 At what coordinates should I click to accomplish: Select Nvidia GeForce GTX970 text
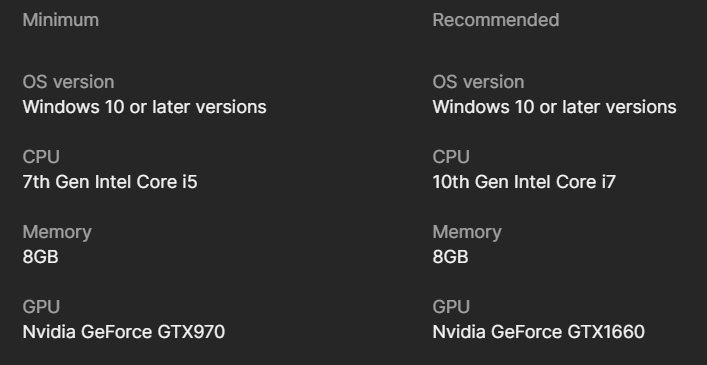[x=124, y=332]
